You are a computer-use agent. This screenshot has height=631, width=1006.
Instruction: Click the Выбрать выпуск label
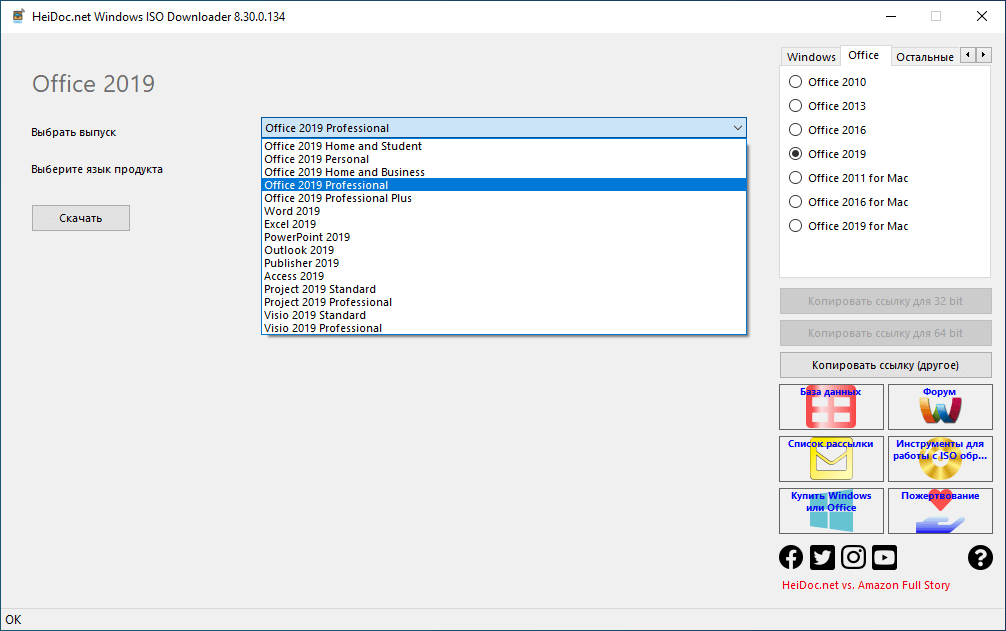click(74, 132)
